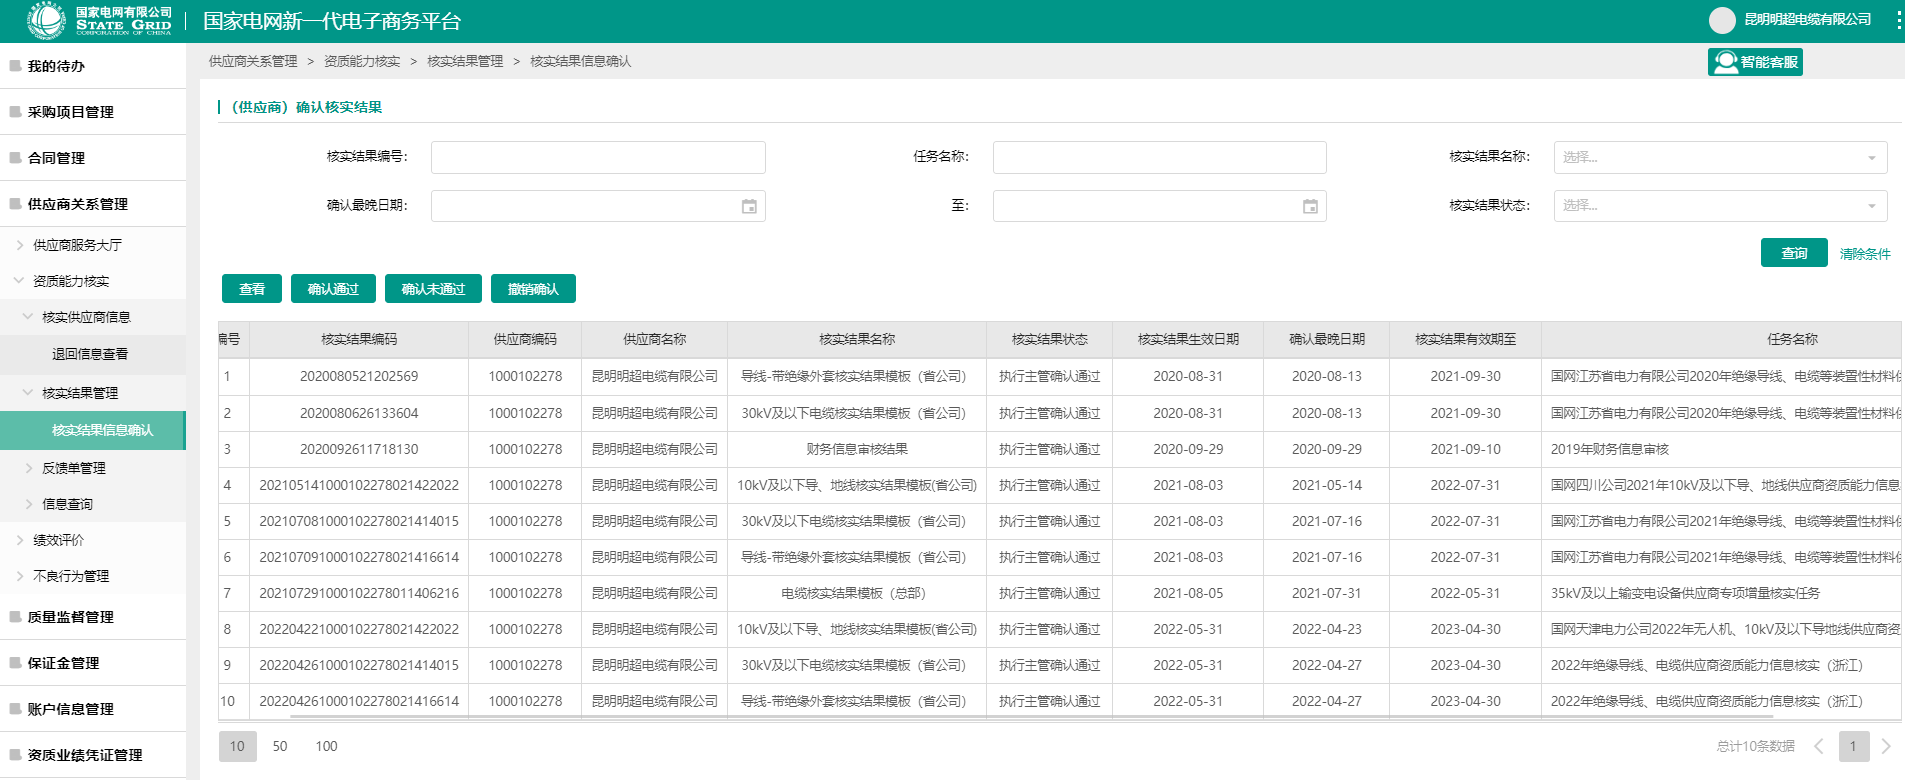The image size is (1905, 780).
Task: Collapse the 资质能力核实 sidebar section
Action: click(x=19, y=281)
